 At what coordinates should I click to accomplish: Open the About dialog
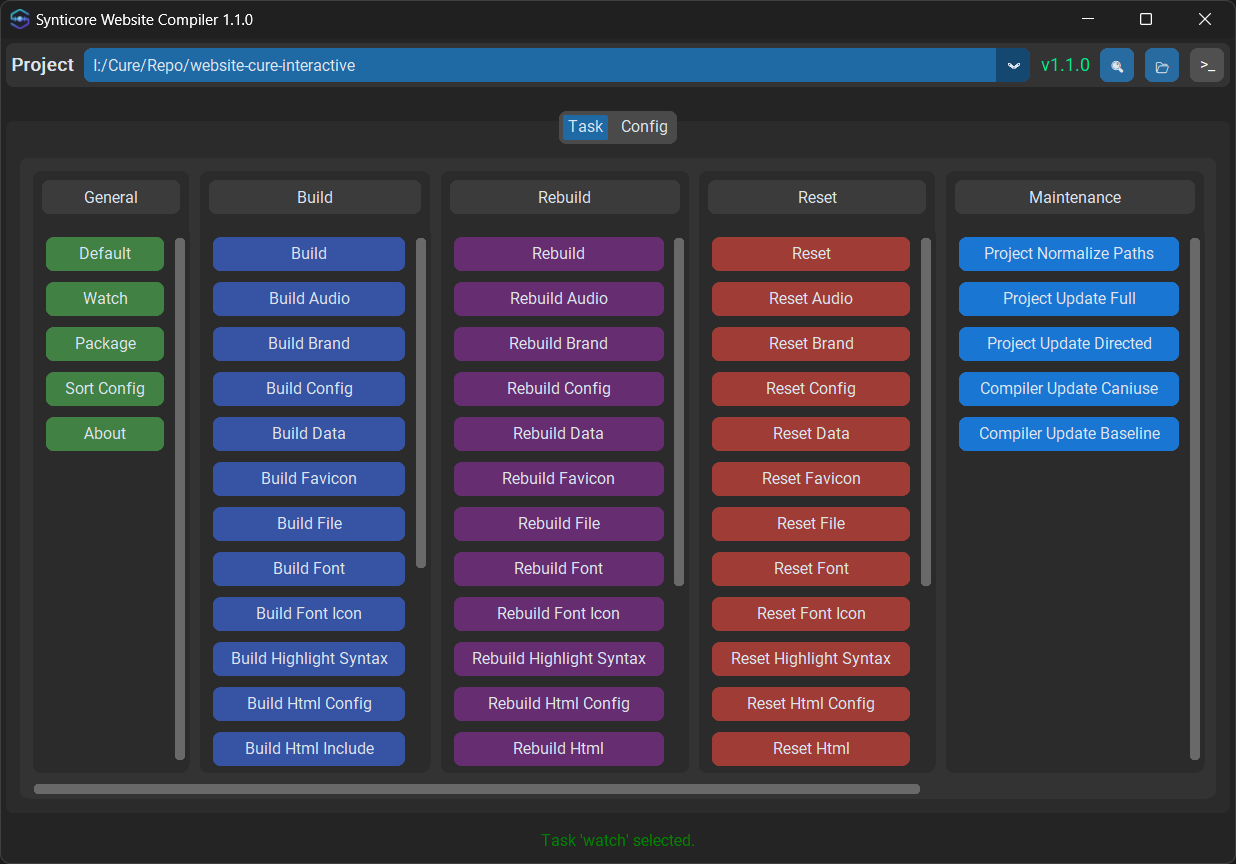pos(105,434)
